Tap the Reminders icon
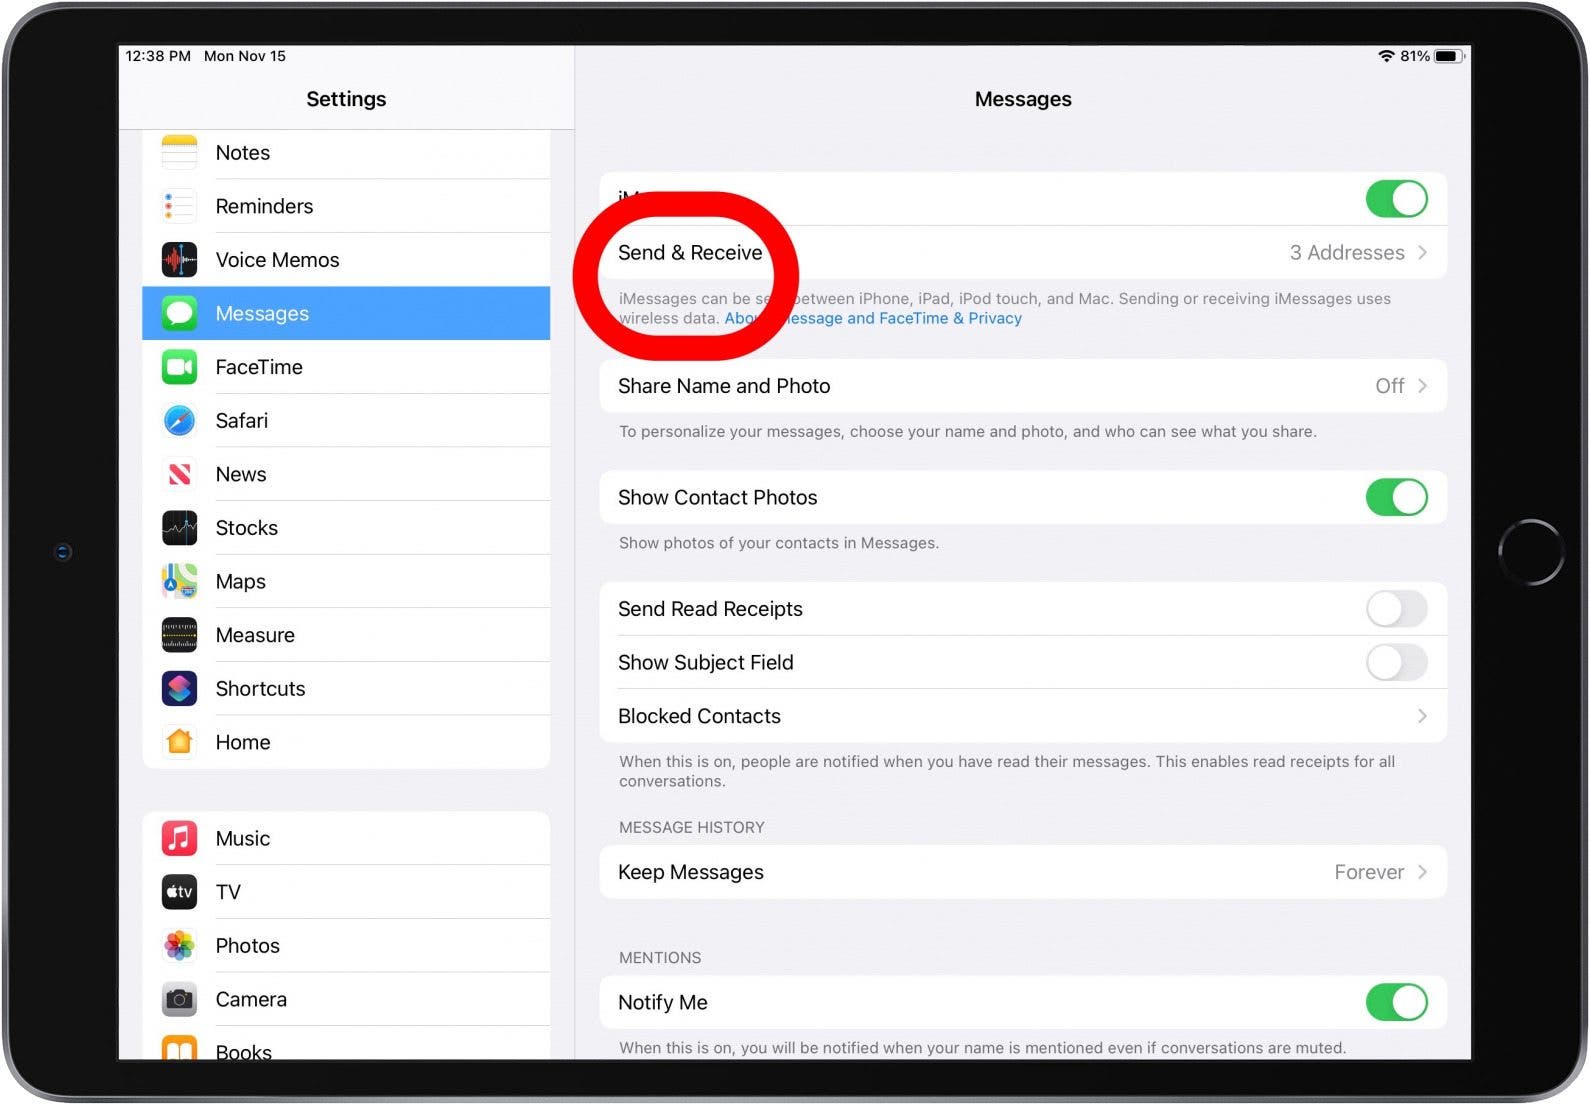Screen dimensions: 1590x1105 pyautogui.click(x=179, y=206)
